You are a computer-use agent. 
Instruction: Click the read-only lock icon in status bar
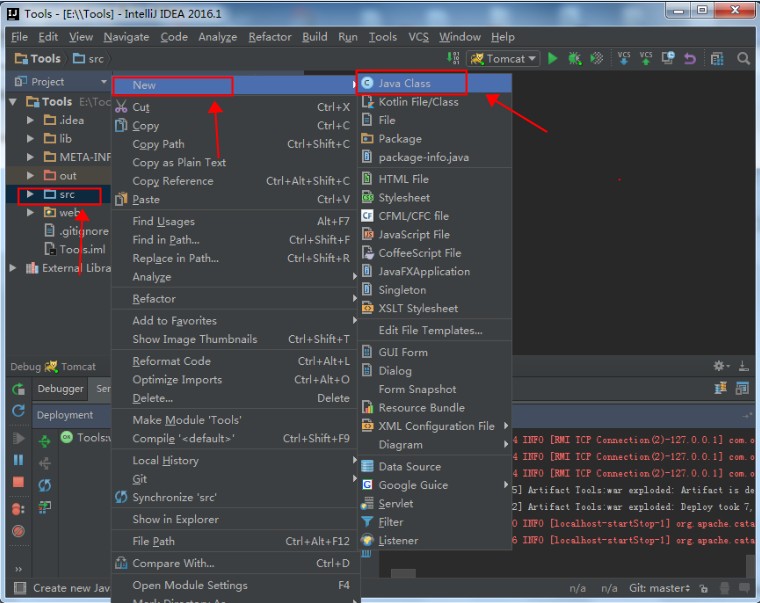(703, 588)
